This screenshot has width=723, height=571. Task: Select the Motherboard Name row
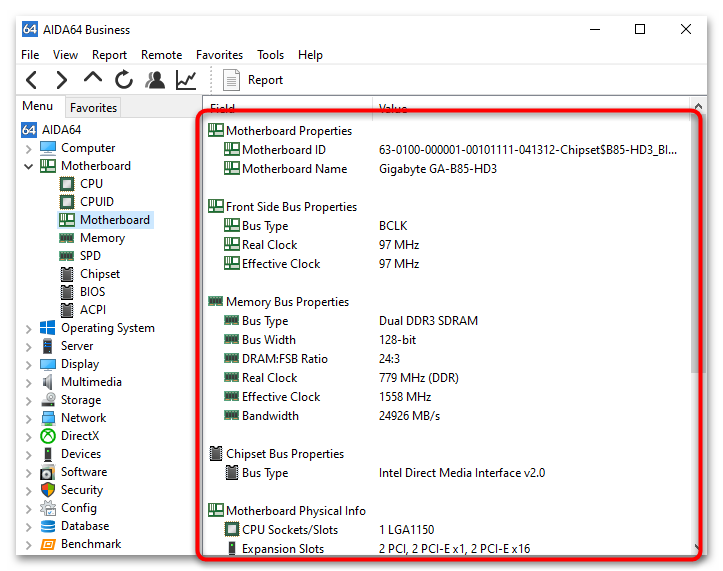pyautogui.click(x=450, y=169)
